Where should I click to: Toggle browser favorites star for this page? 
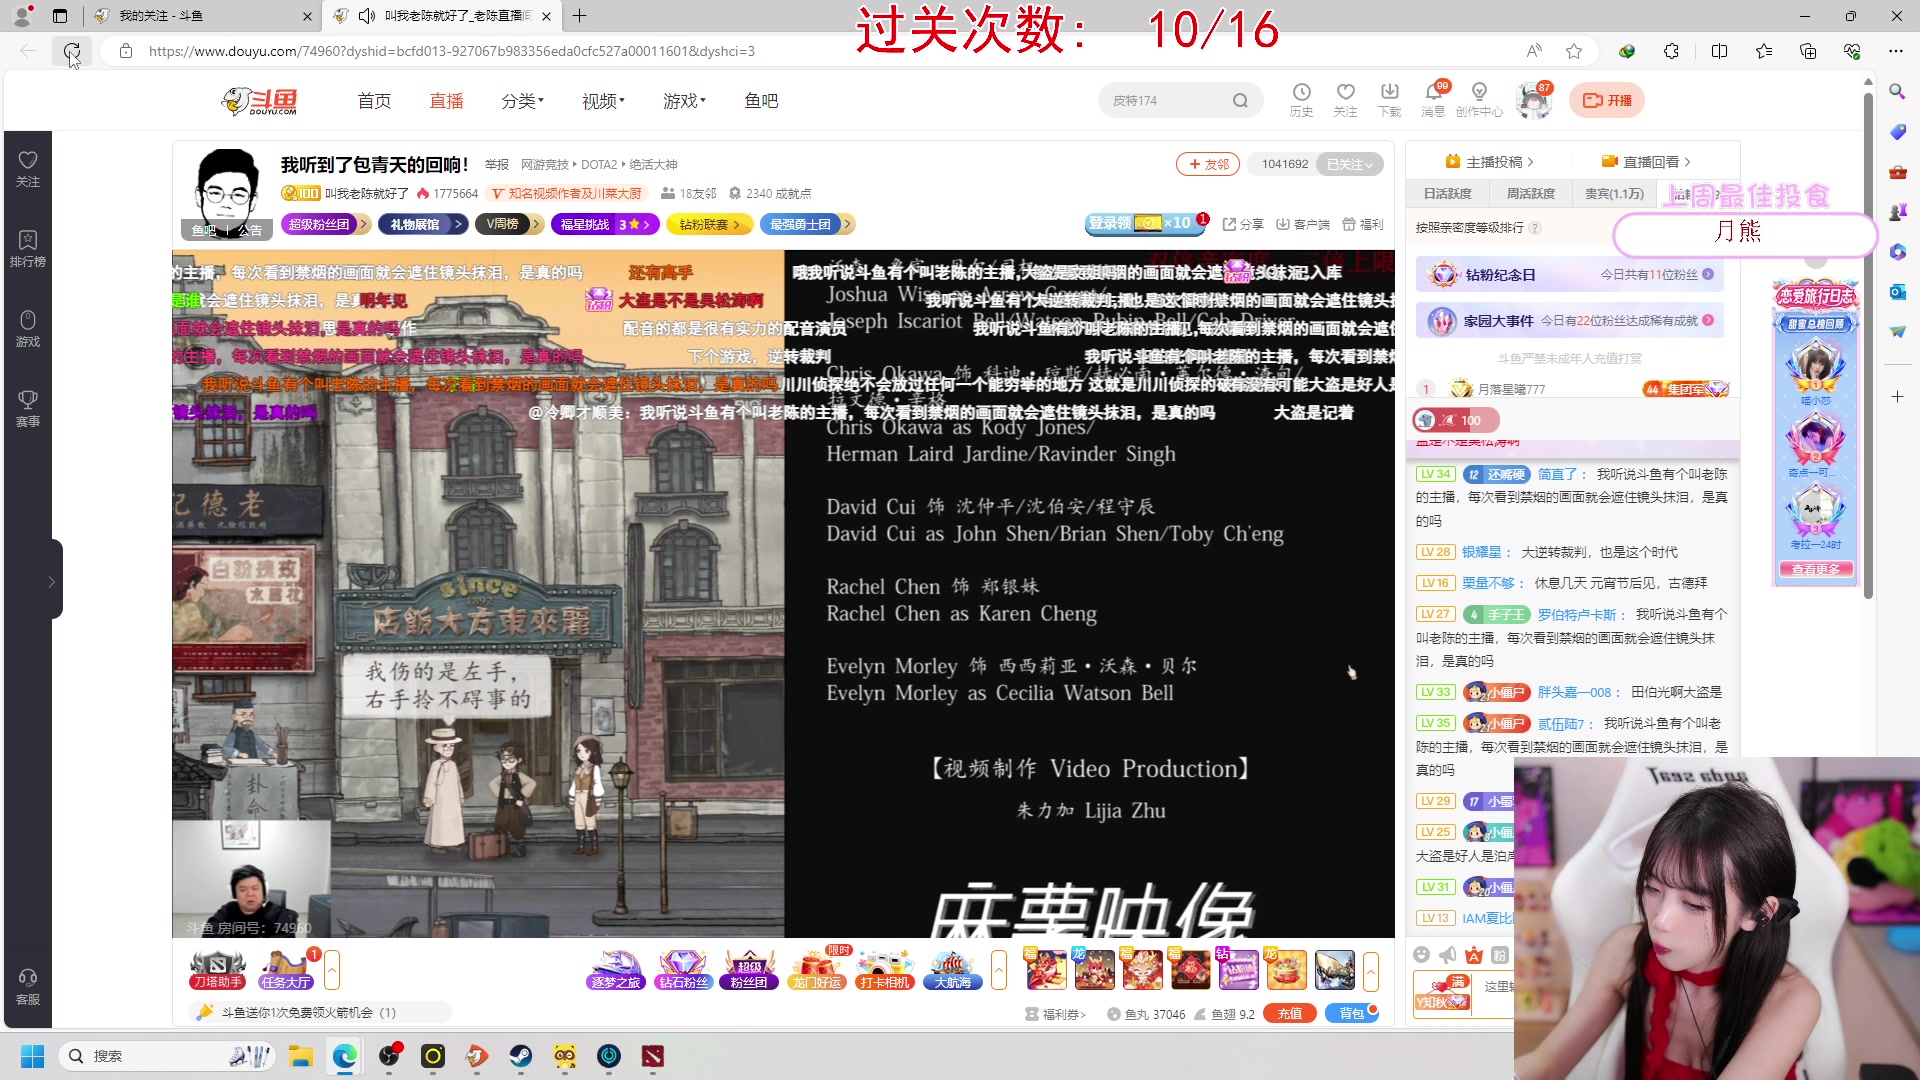point(1574,51)
